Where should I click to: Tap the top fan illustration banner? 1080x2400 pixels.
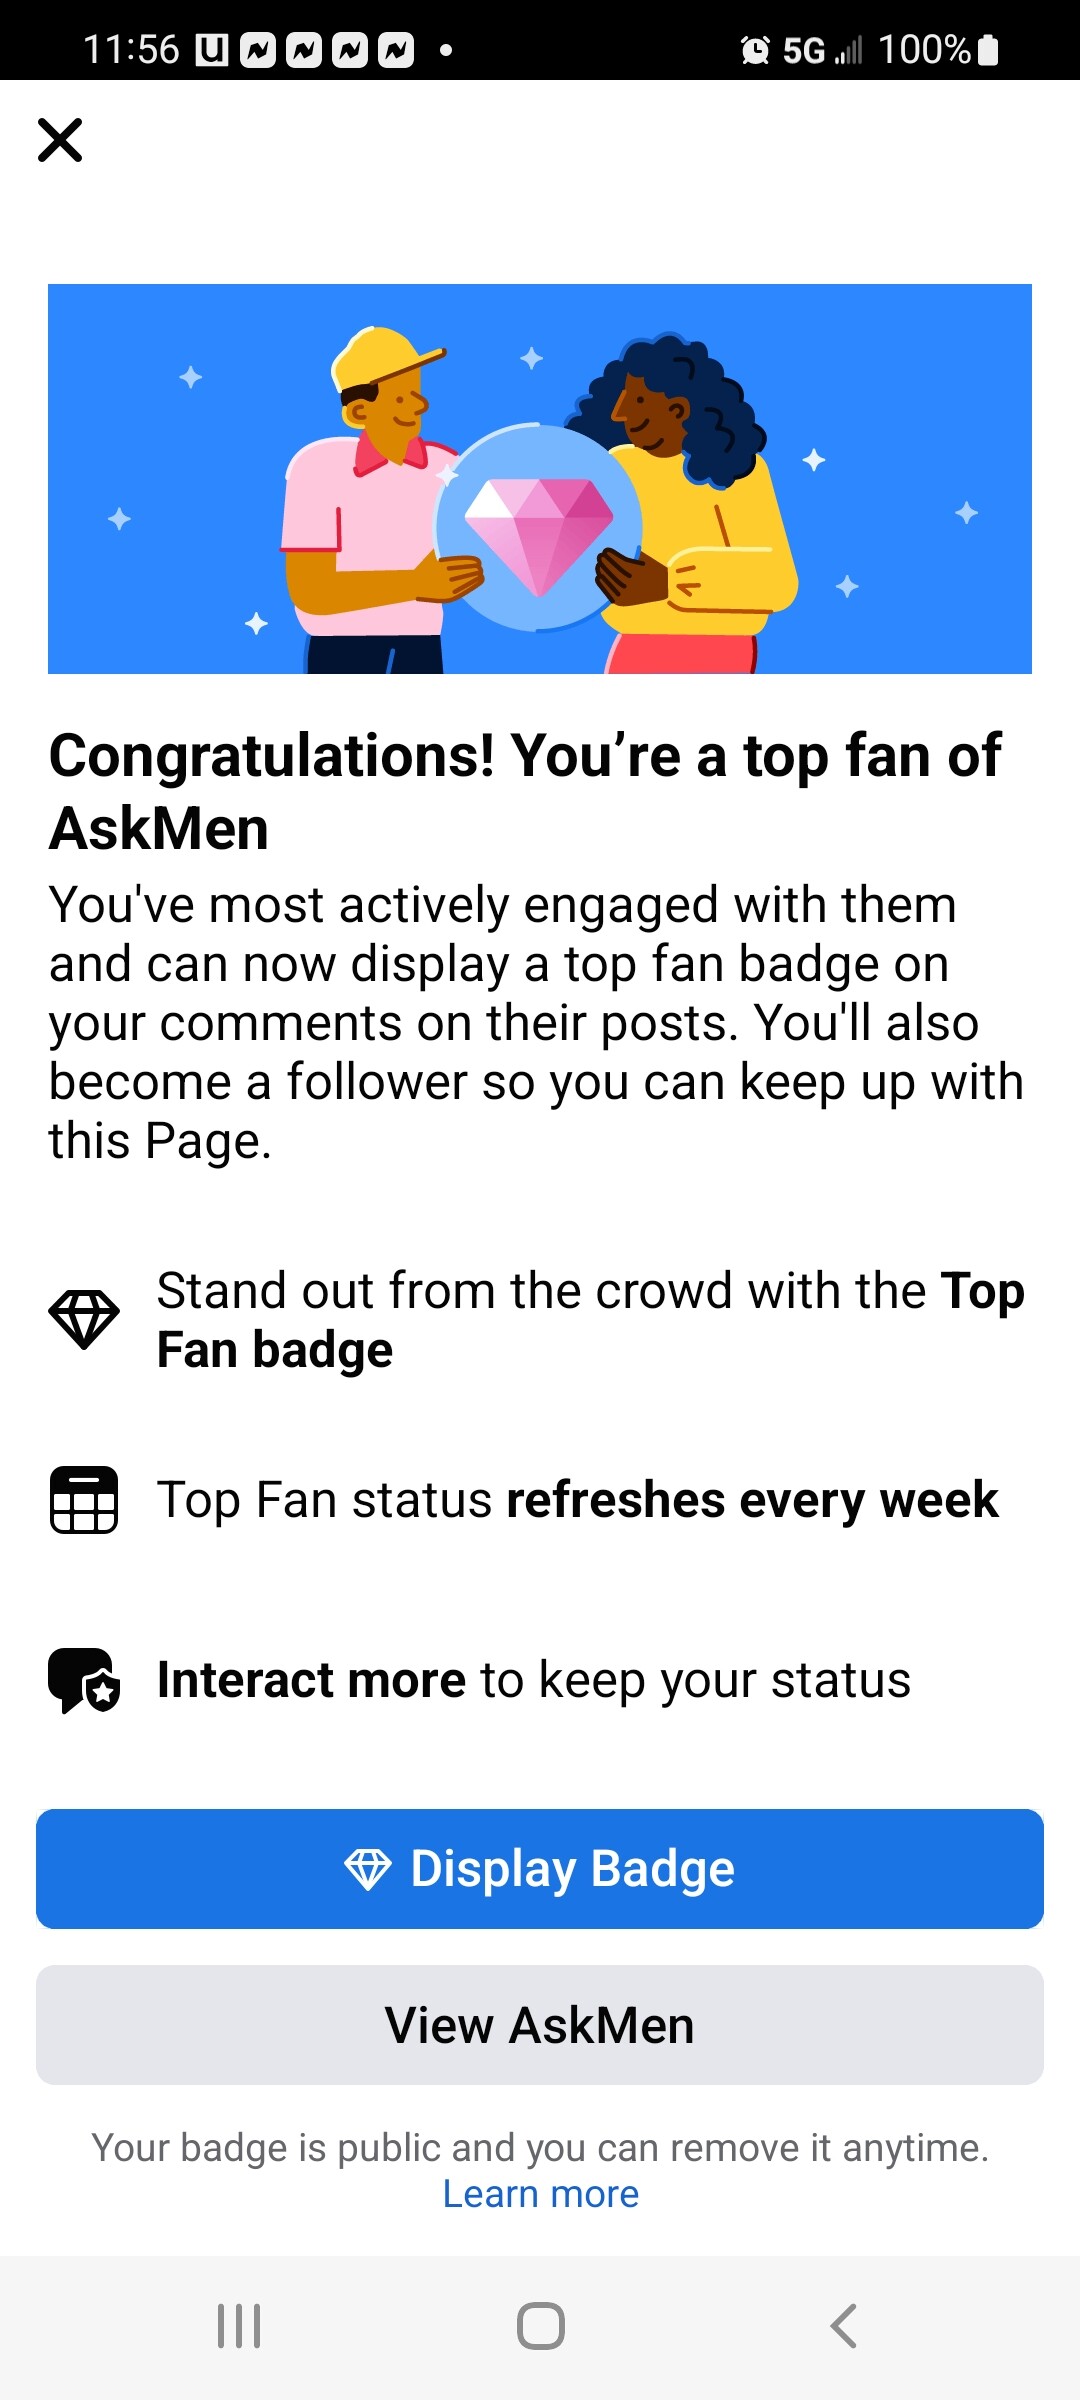[540, 478]
